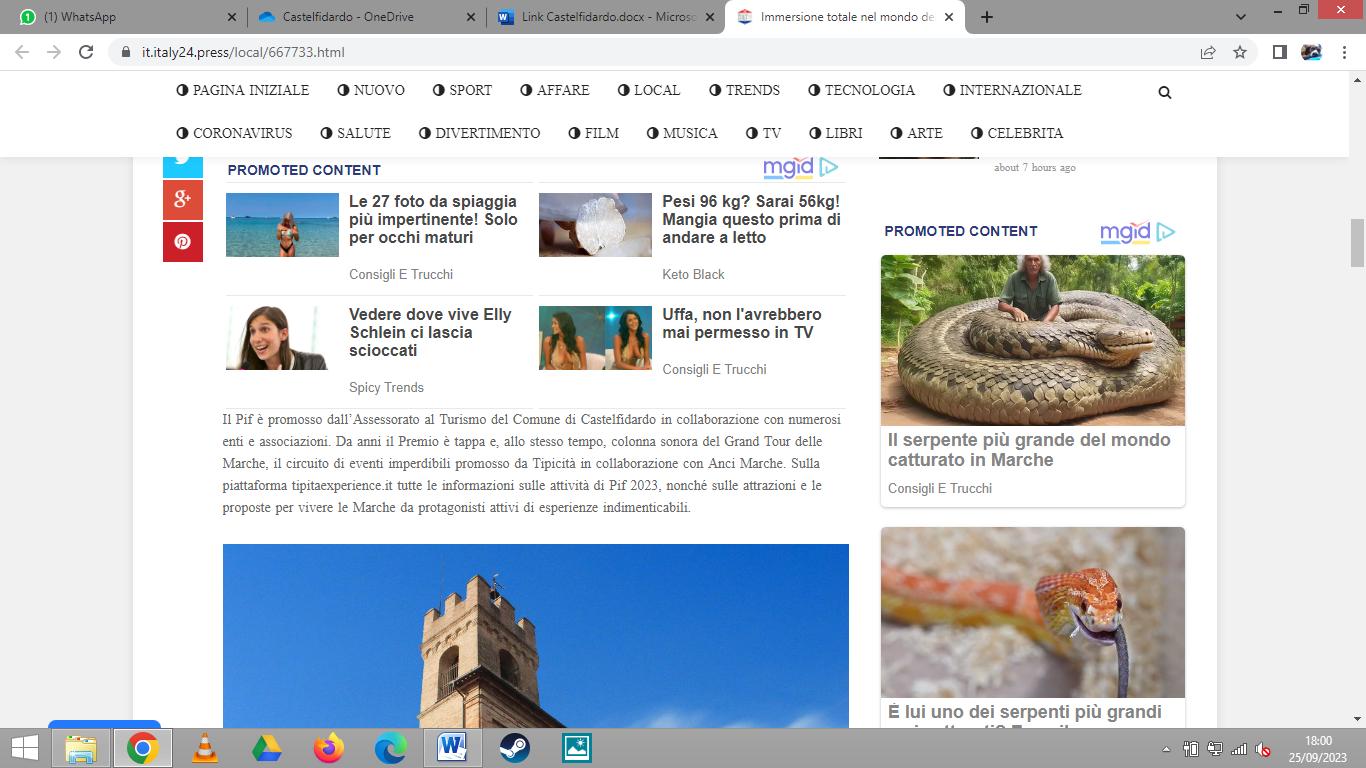Image resolution: width=1366 pixels, height=768 pixels.
Task: Reload the page in Chrome
Action: click(x=86, y=52)
